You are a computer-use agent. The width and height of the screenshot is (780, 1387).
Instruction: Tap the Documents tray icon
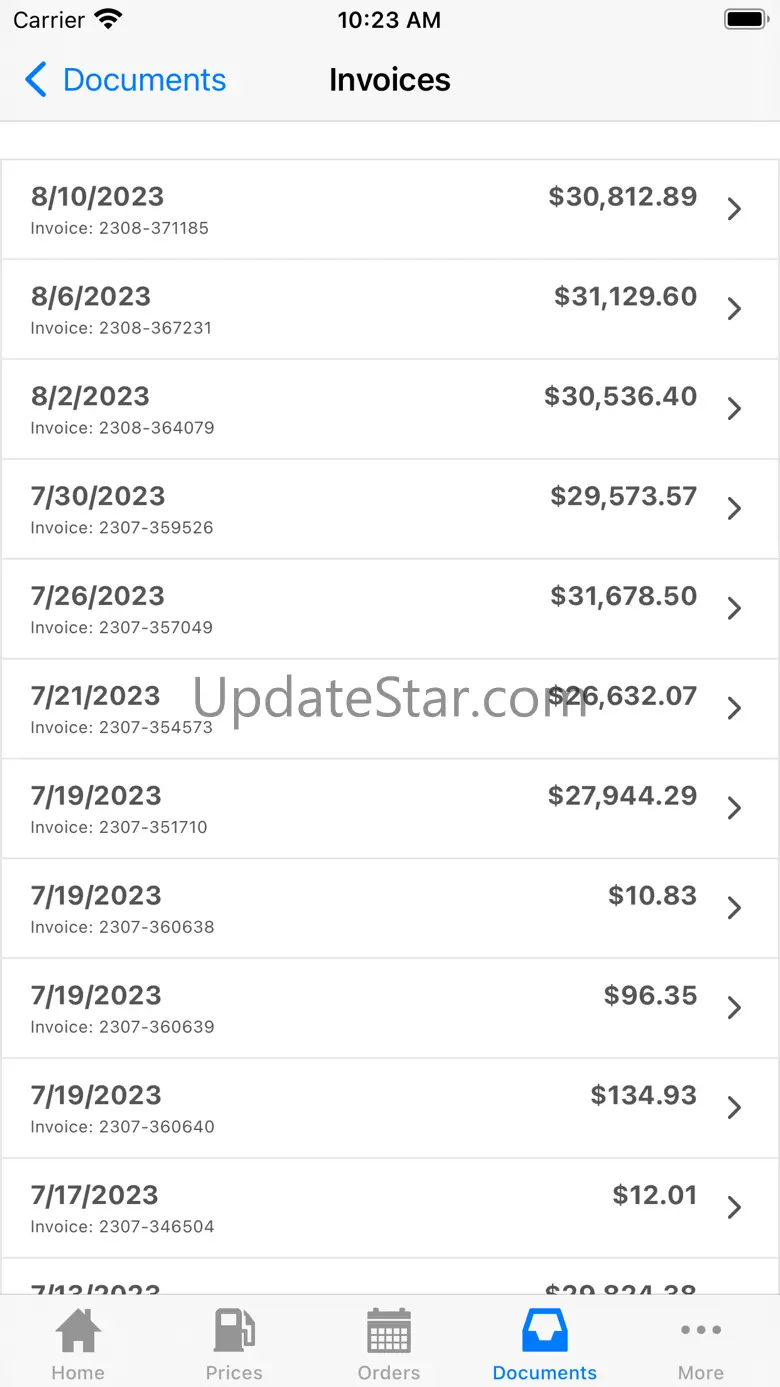coord(545,1331)
